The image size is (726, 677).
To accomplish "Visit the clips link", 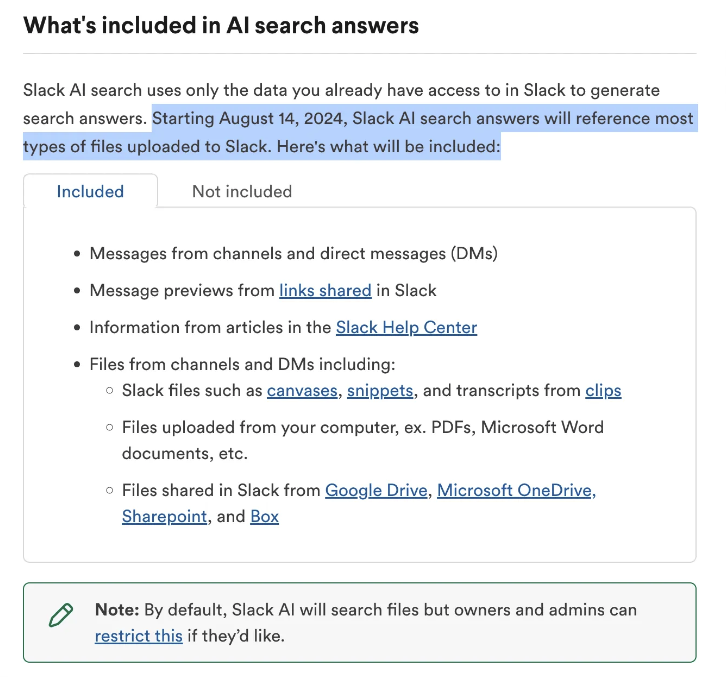I will (603, 390).
